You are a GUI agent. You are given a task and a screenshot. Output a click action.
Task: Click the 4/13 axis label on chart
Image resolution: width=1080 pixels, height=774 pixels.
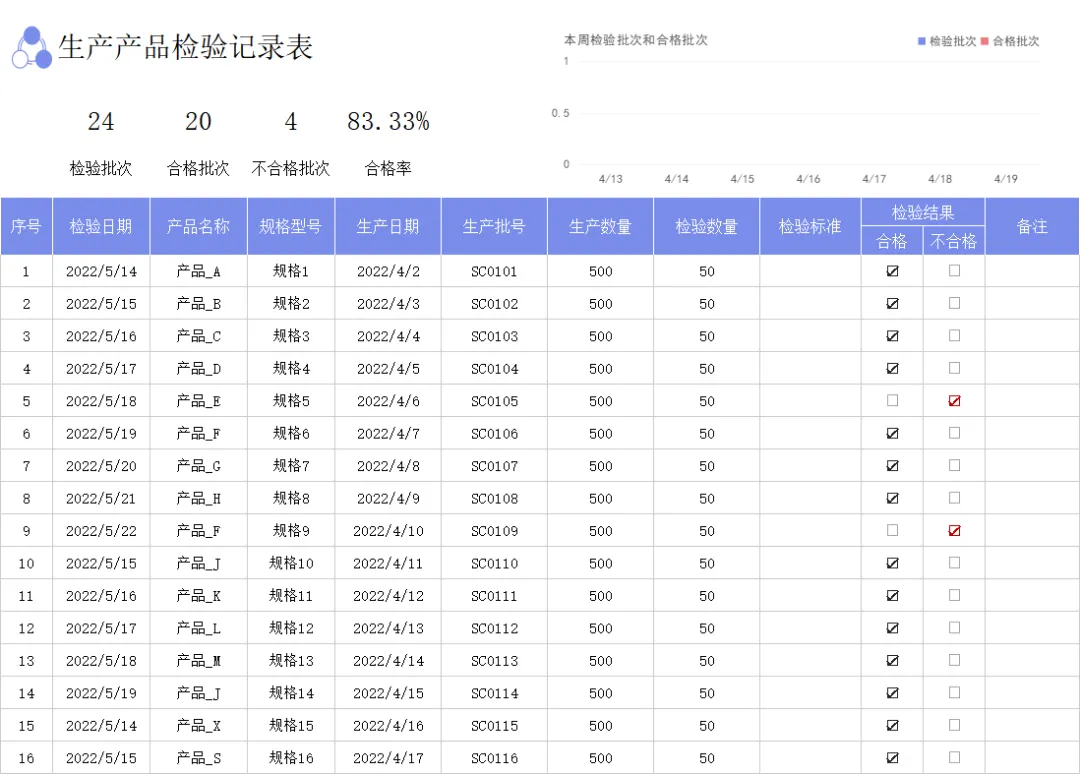610,179
